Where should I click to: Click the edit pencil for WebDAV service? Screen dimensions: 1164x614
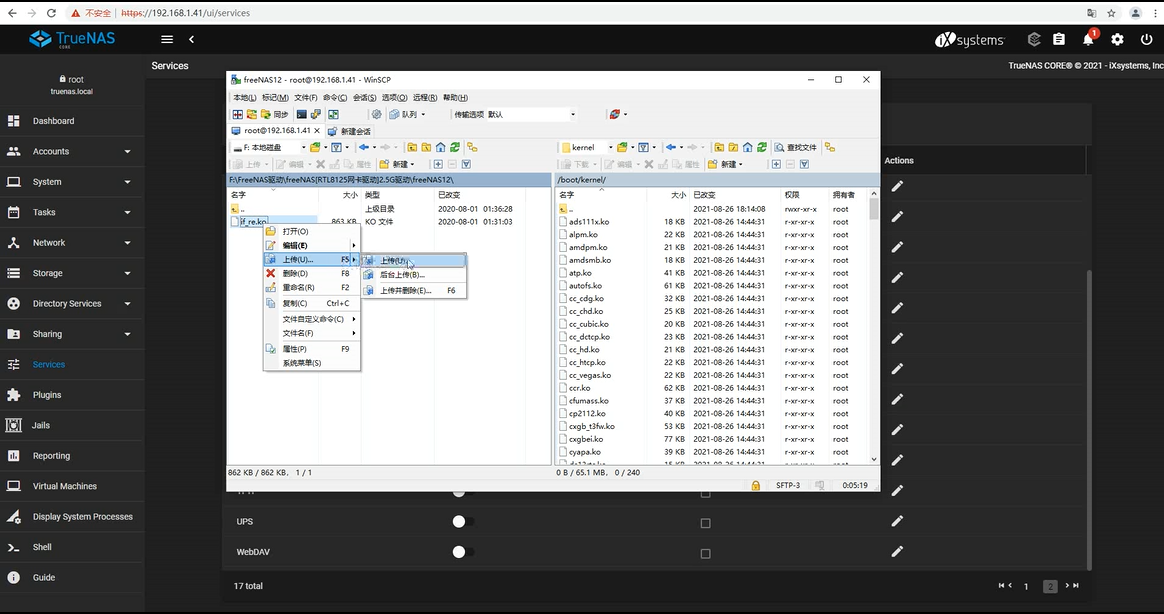(897, 551)
